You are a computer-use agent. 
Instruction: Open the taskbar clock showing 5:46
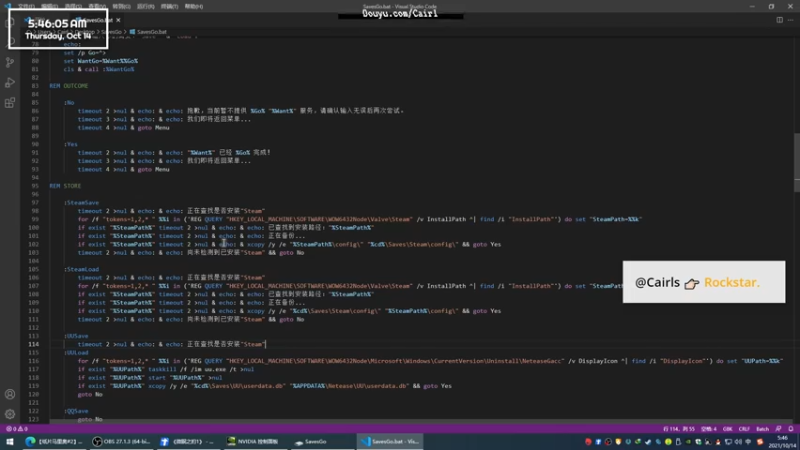click(x=782, y=442)
